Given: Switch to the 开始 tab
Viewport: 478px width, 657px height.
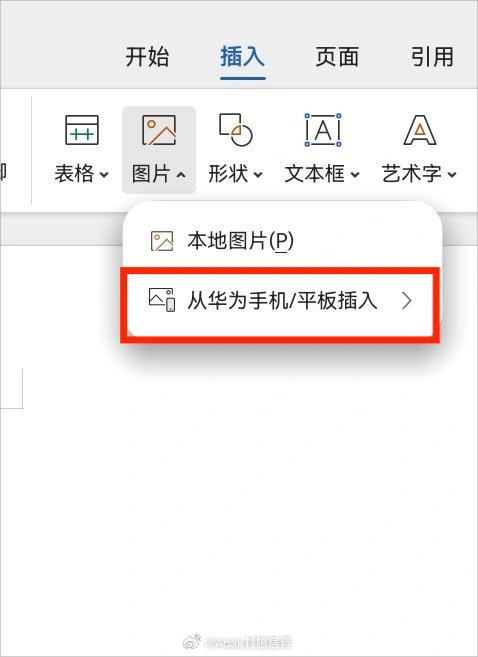Looking at the screenshot, I should [x=147, y=57].
